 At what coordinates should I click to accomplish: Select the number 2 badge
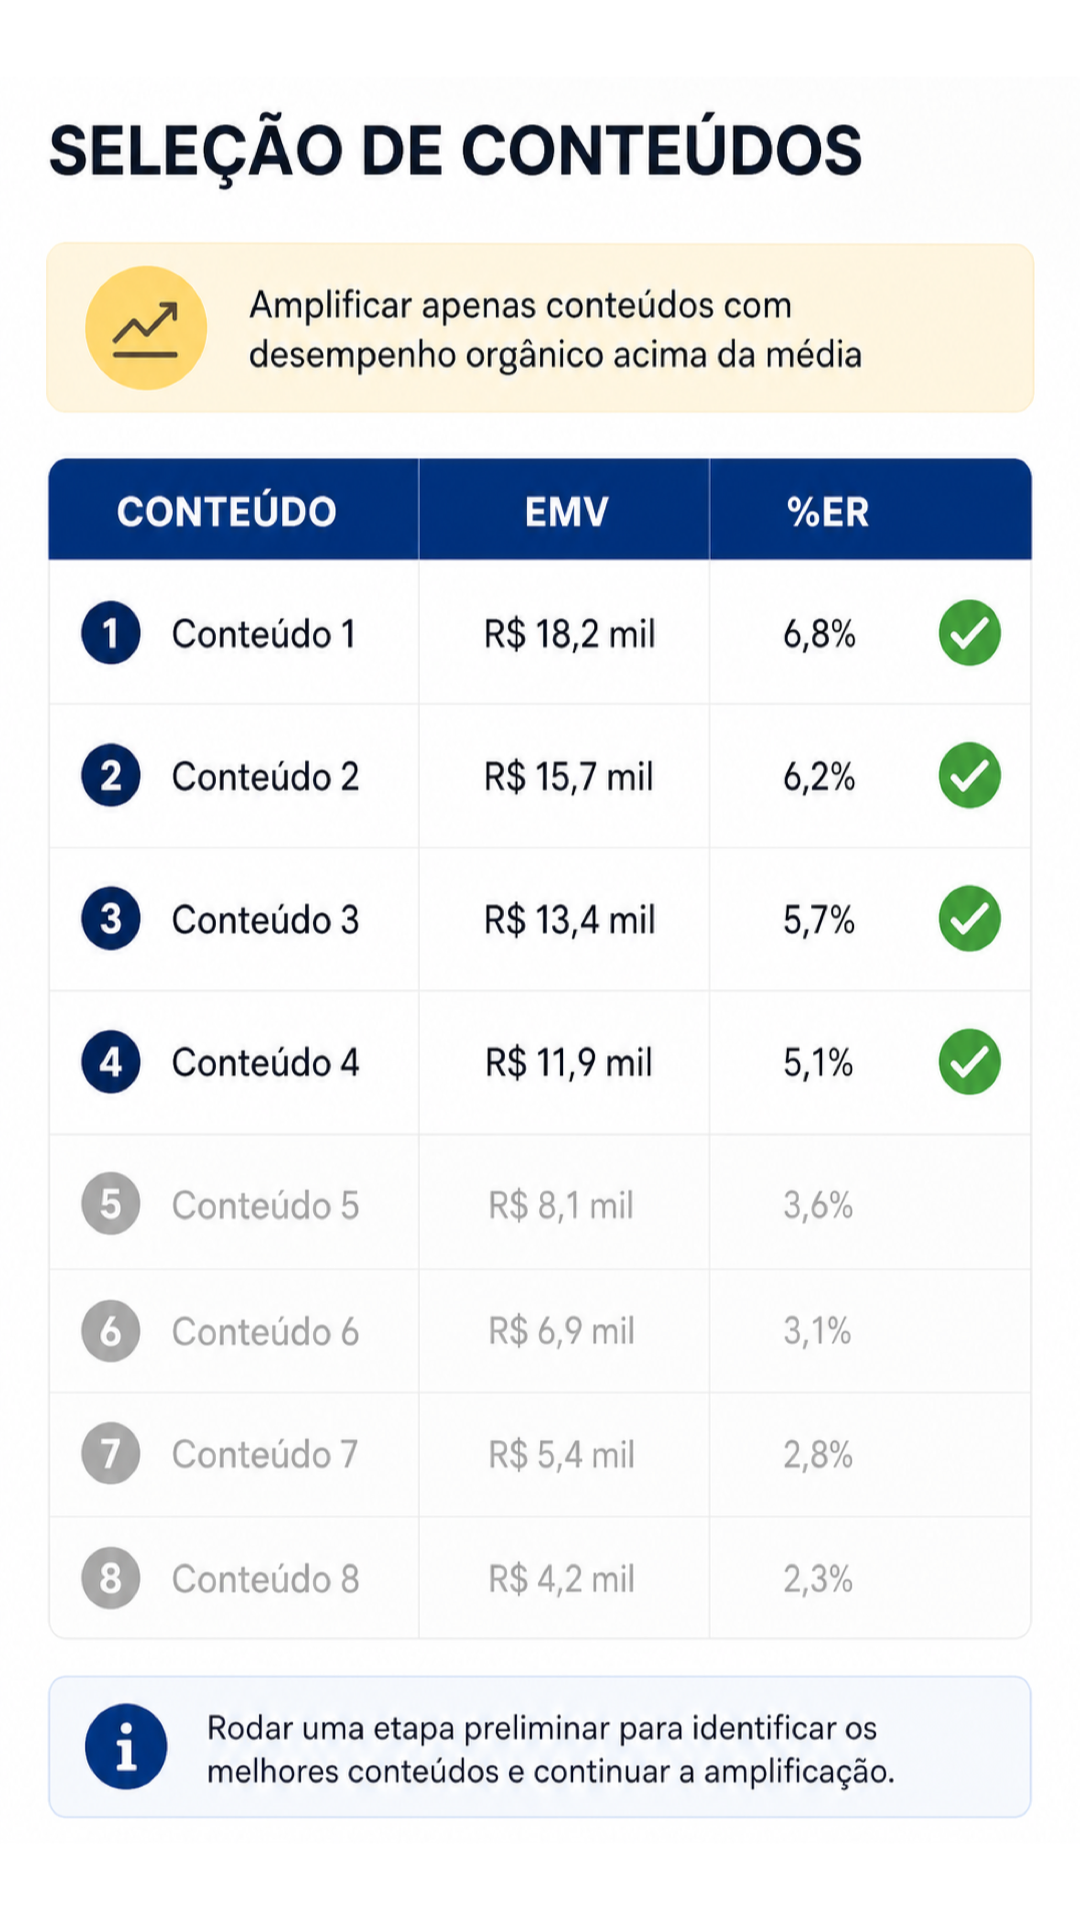pyautogui.click(x=111, y=776)
